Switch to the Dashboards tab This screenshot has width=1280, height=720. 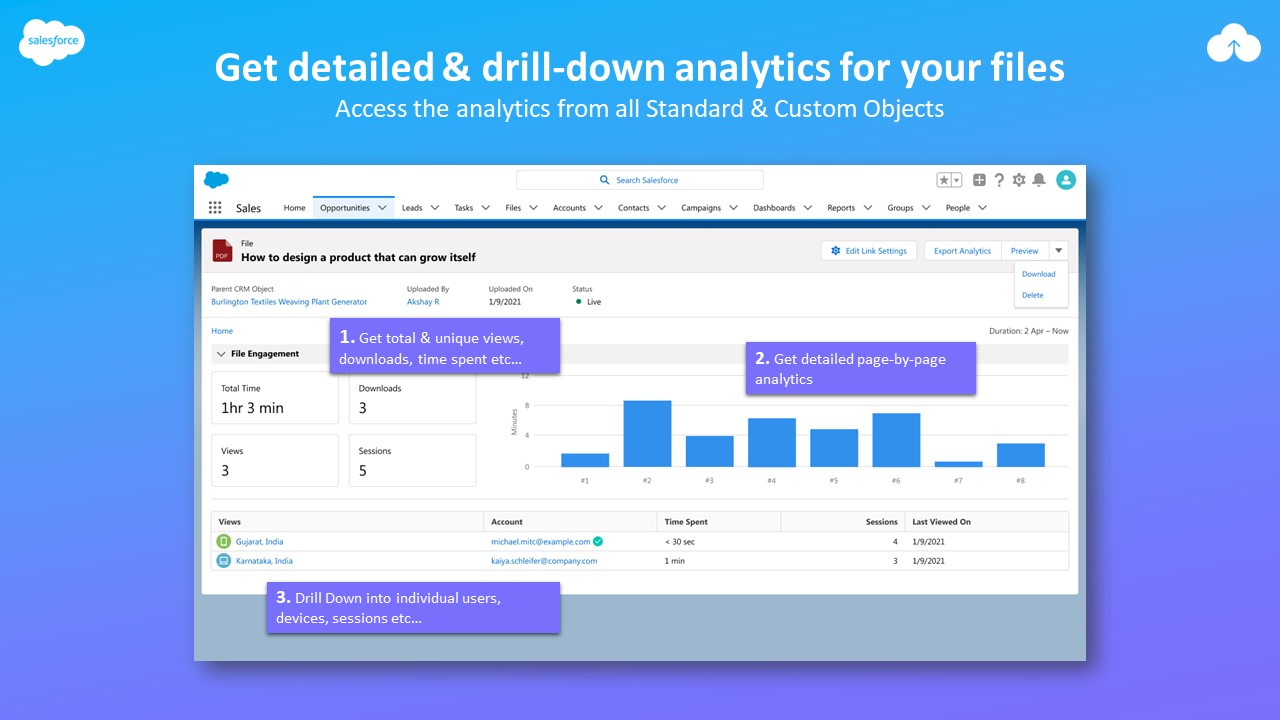774,208
